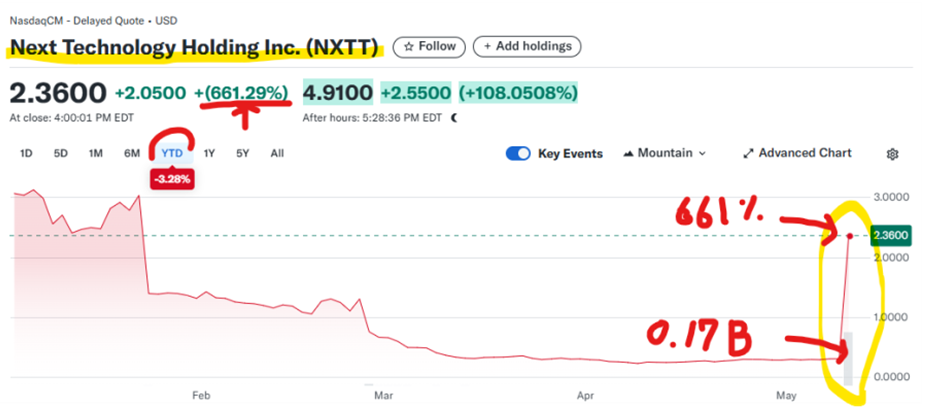The width and height of the screenshot is (934, 420).
Task: Click the Feb label on the chart axis
Action: 201,396
